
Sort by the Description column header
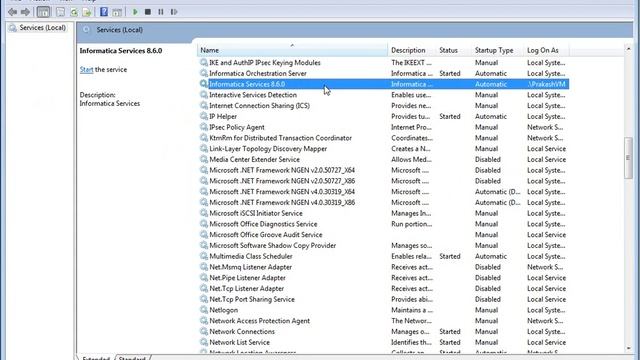point(411,50)
